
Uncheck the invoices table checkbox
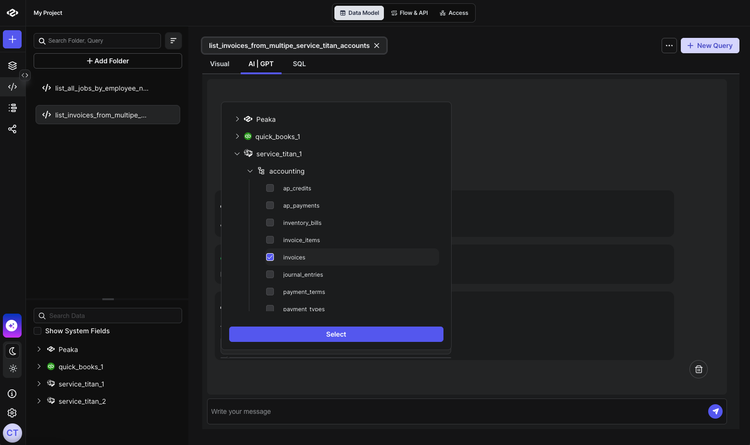click(x=270, y=257)
